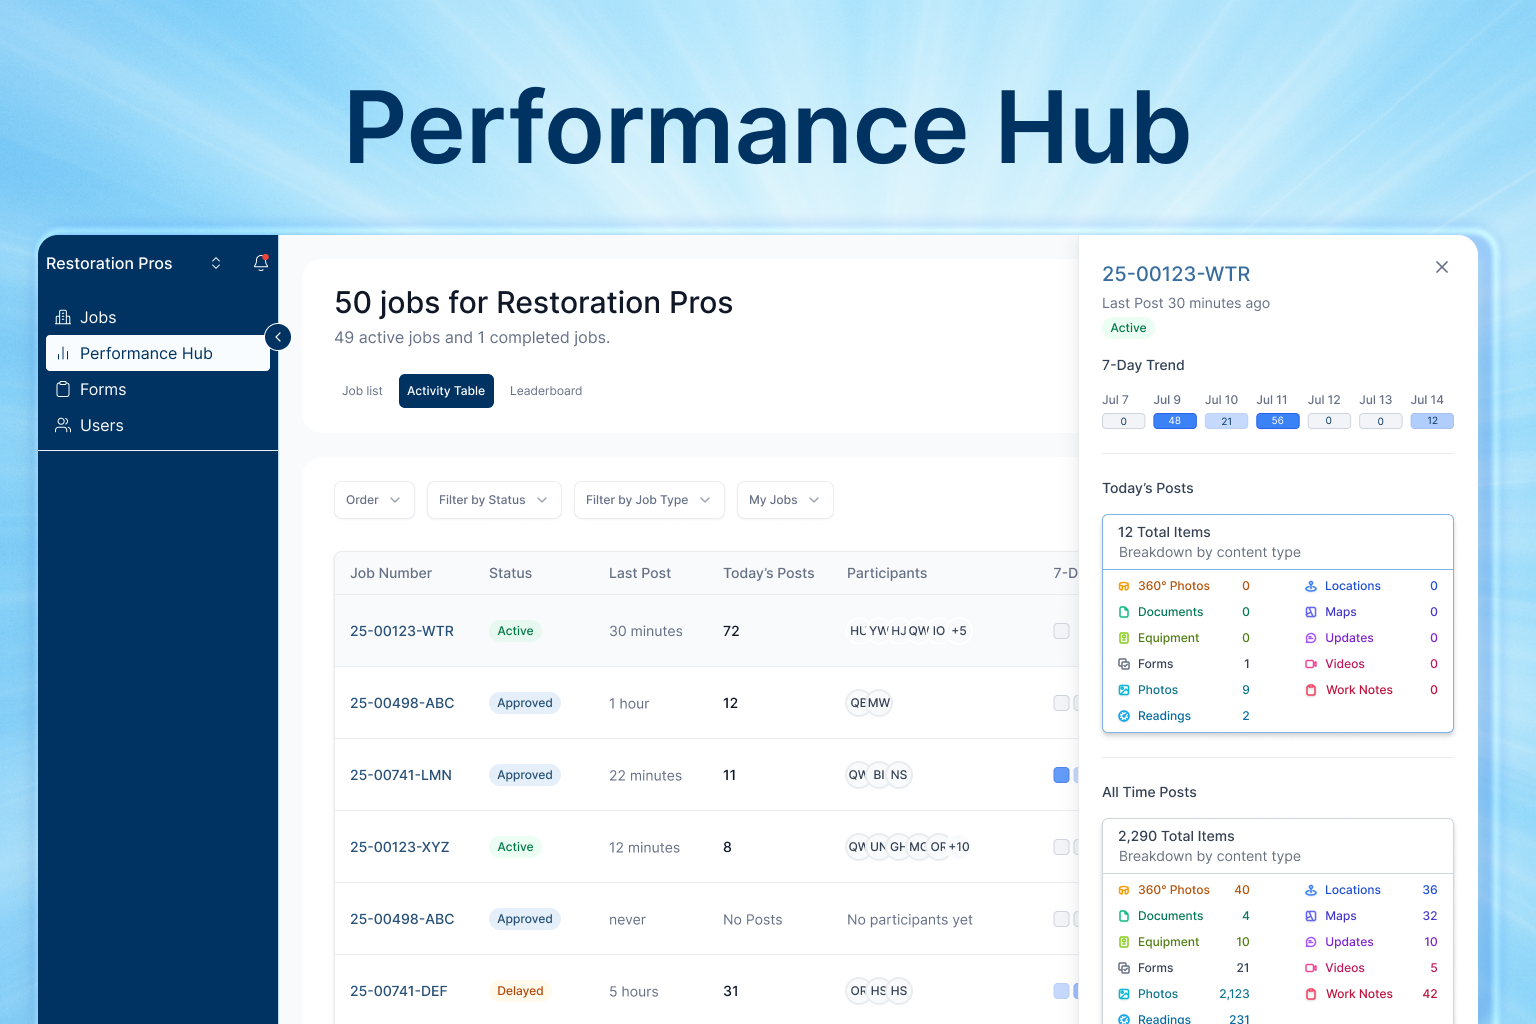The image size is (1536, 1024).
Task: Click the NS participant avatar in 25-00741-LMN row
Action: pos(899,775)
